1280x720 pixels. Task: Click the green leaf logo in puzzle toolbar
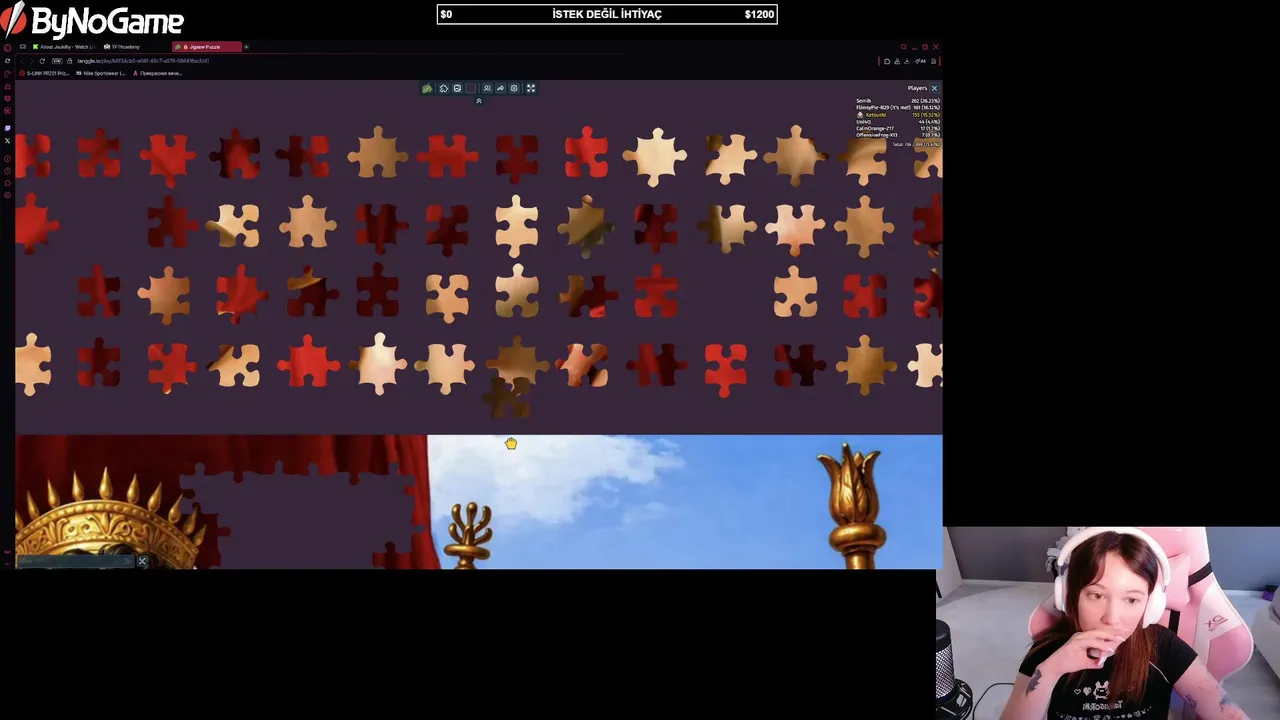pos(427,88)
